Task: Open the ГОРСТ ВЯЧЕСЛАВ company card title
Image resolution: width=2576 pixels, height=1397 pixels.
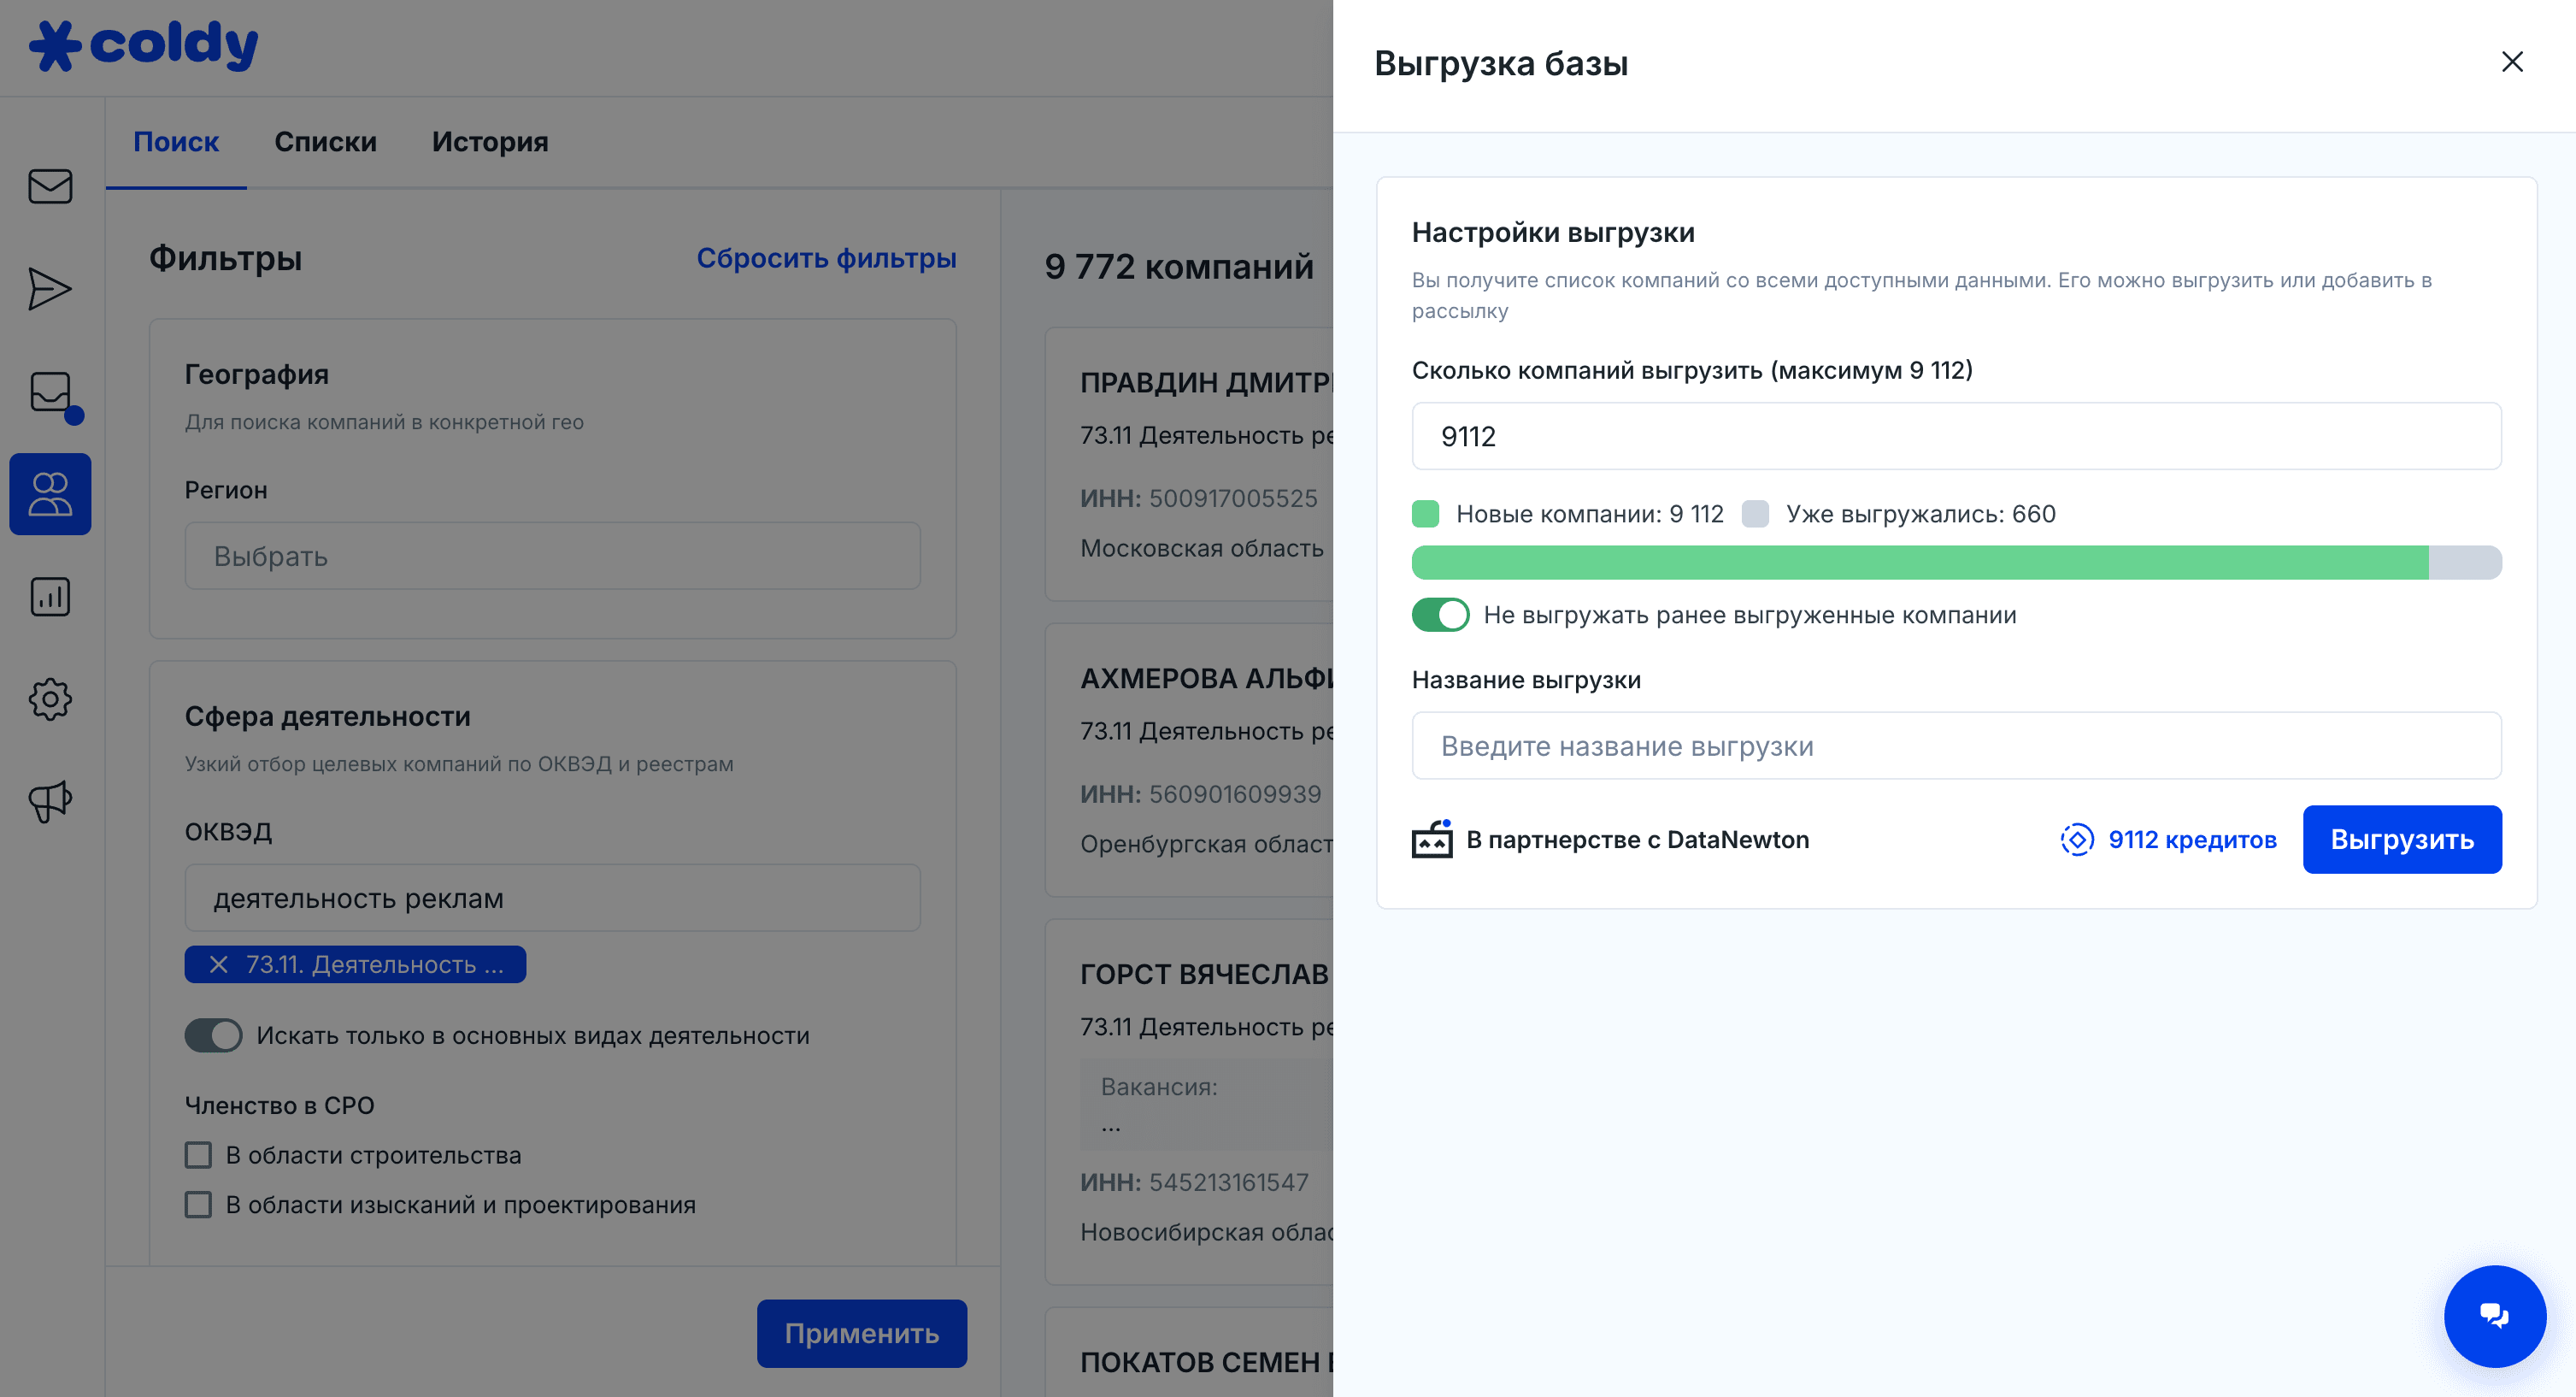Action: (x=1204, y=974)
